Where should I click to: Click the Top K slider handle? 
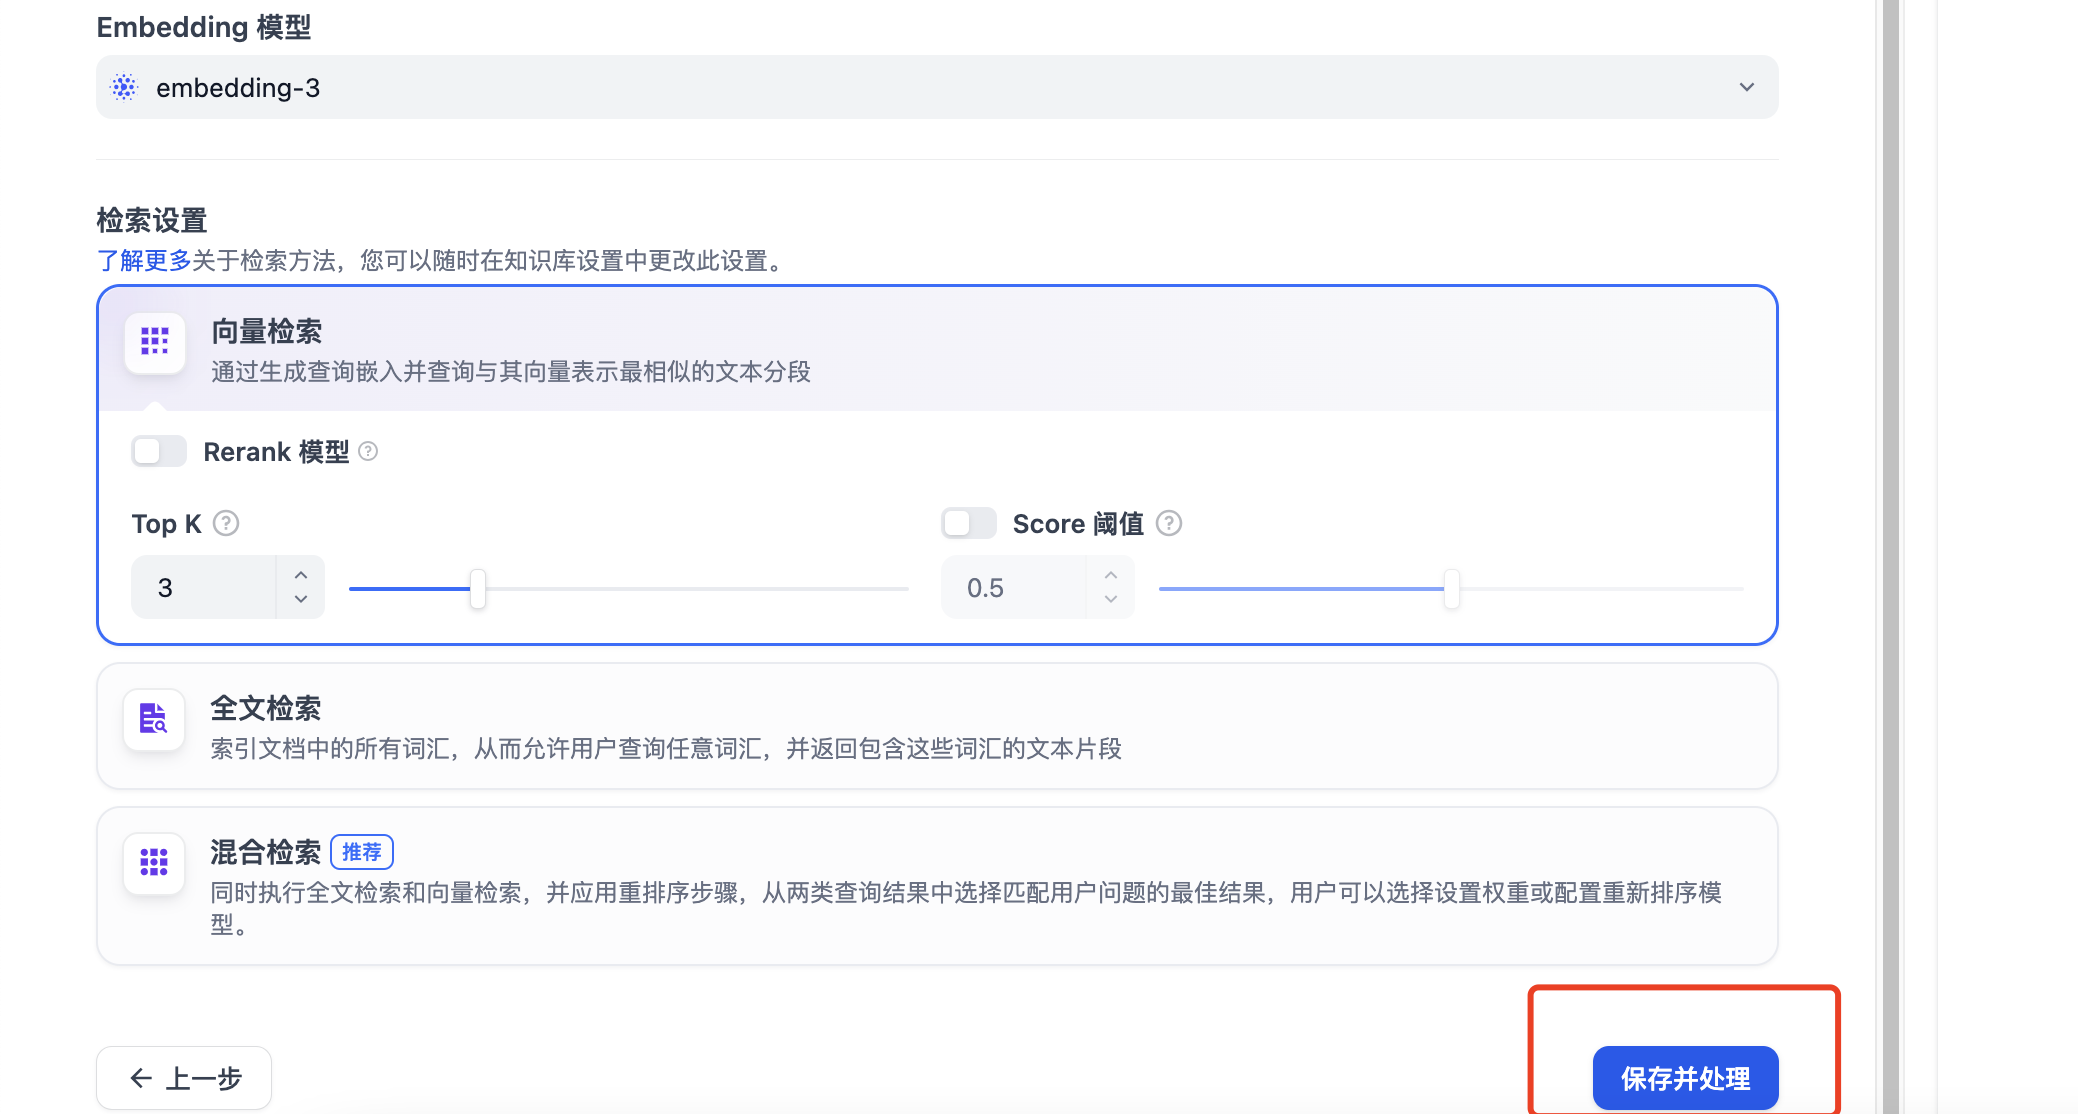478,589
